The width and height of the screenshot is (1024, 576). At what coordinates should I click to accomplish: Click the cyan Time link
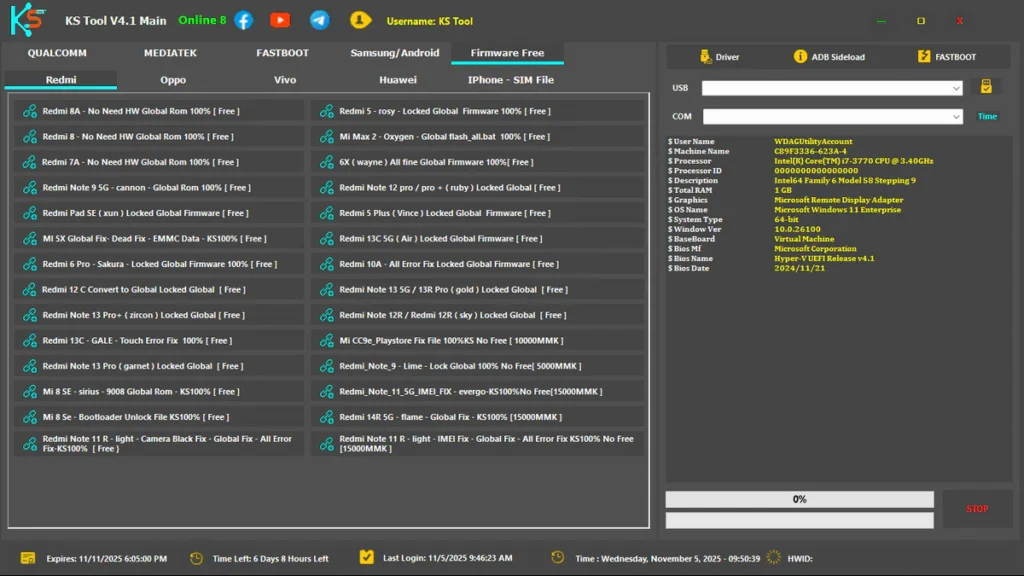(x=987, y=117)
